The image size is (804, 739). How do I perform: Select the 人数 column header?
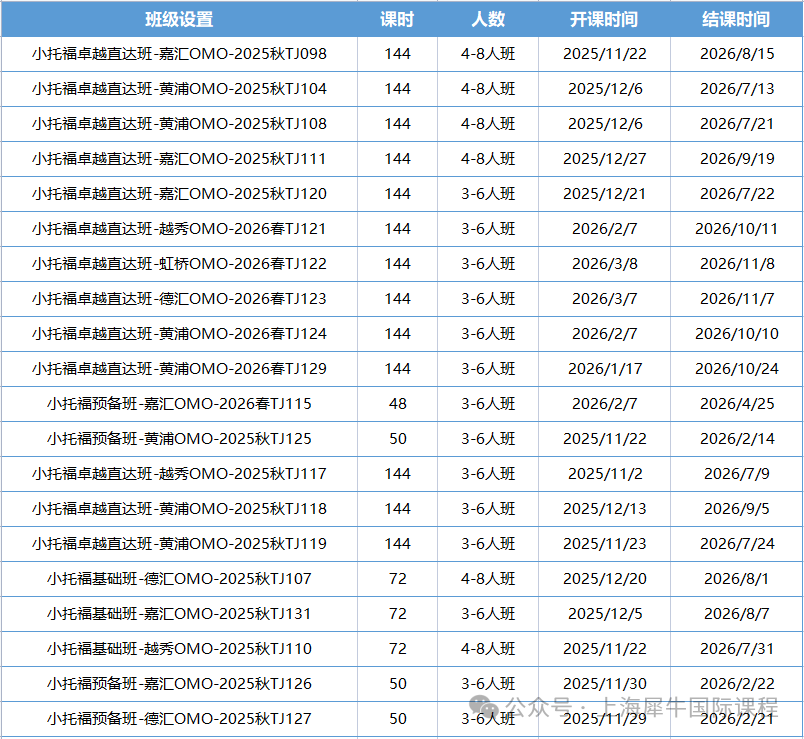(488, 19)
